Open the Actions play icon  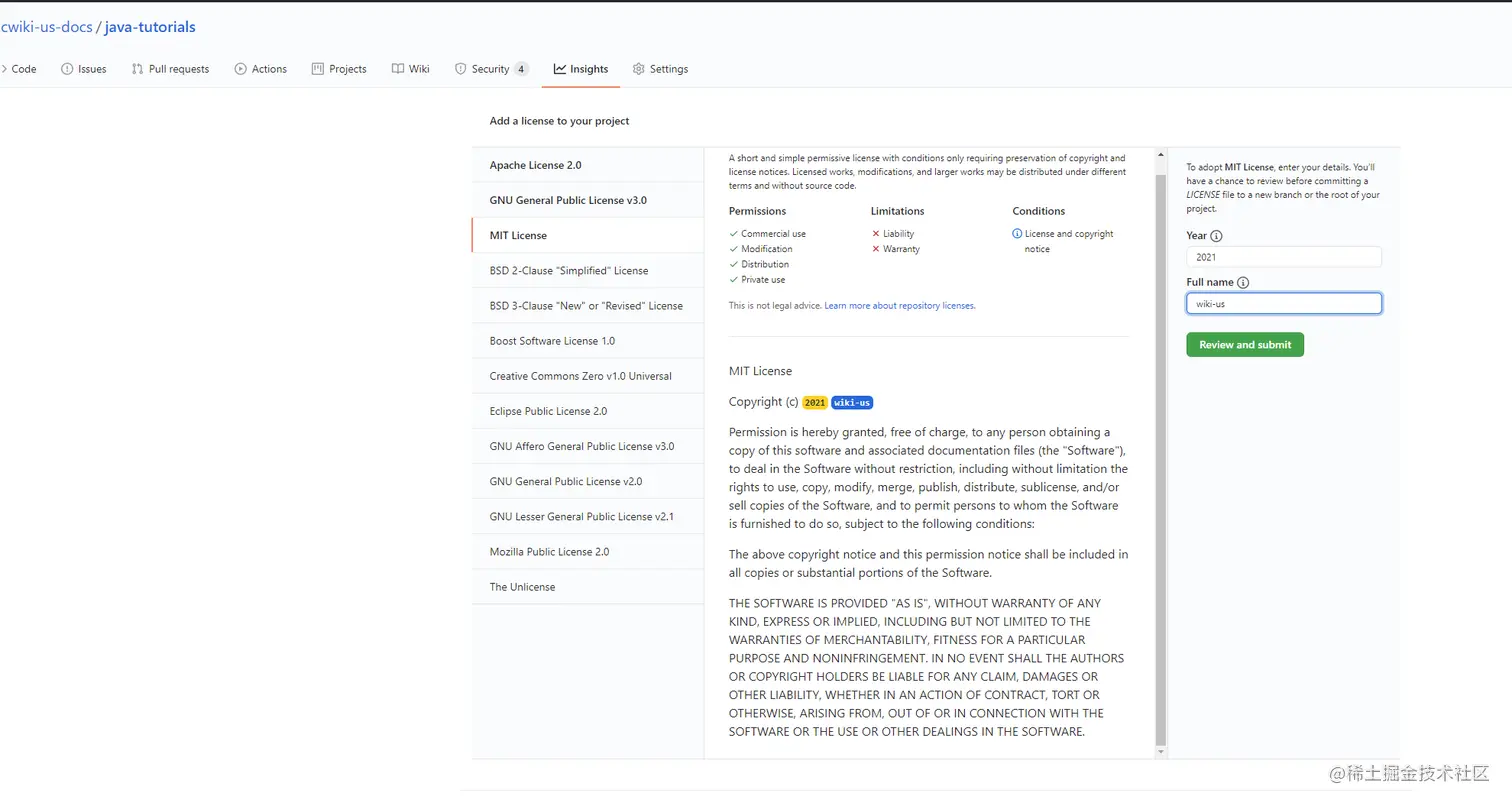point(240,68)
